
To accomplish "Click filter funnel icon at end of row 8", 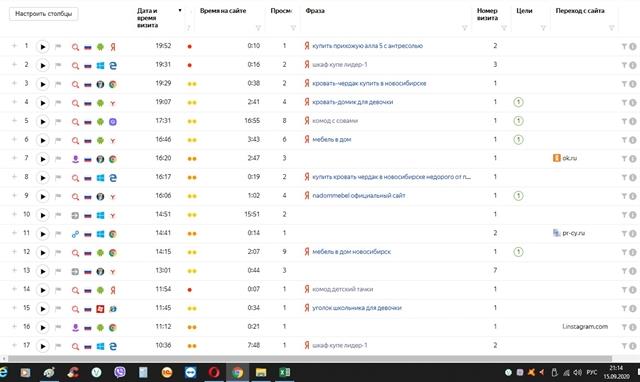I will pyautogui.click(x=624, y=178).
